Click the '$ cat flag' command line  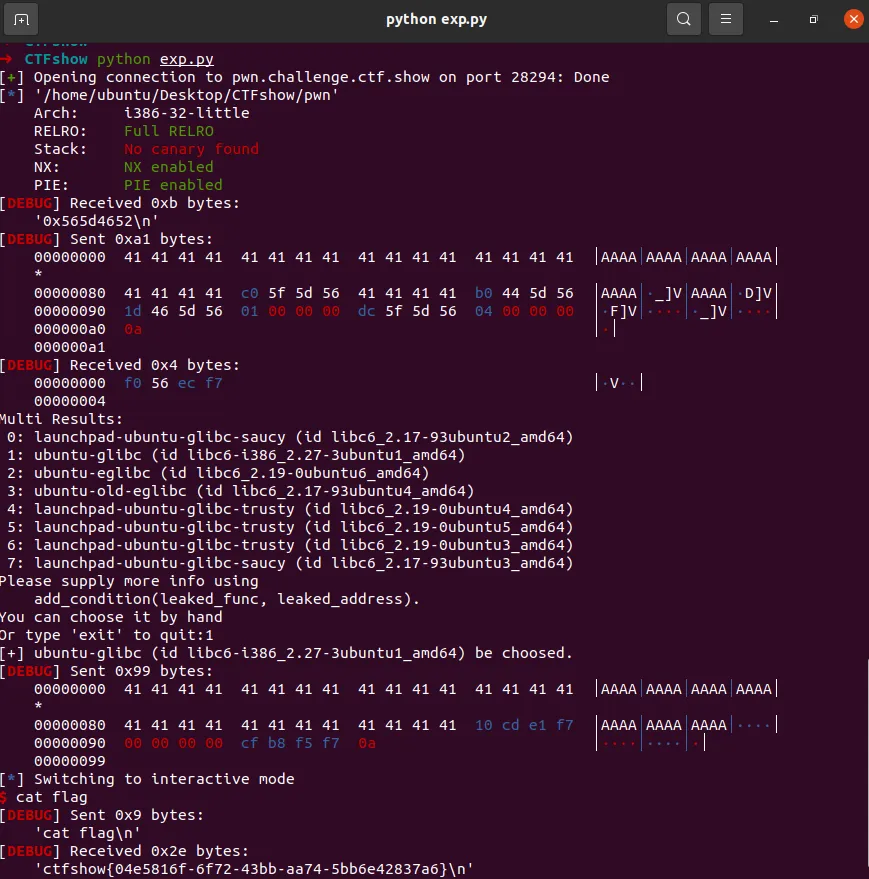pos(44,797)
